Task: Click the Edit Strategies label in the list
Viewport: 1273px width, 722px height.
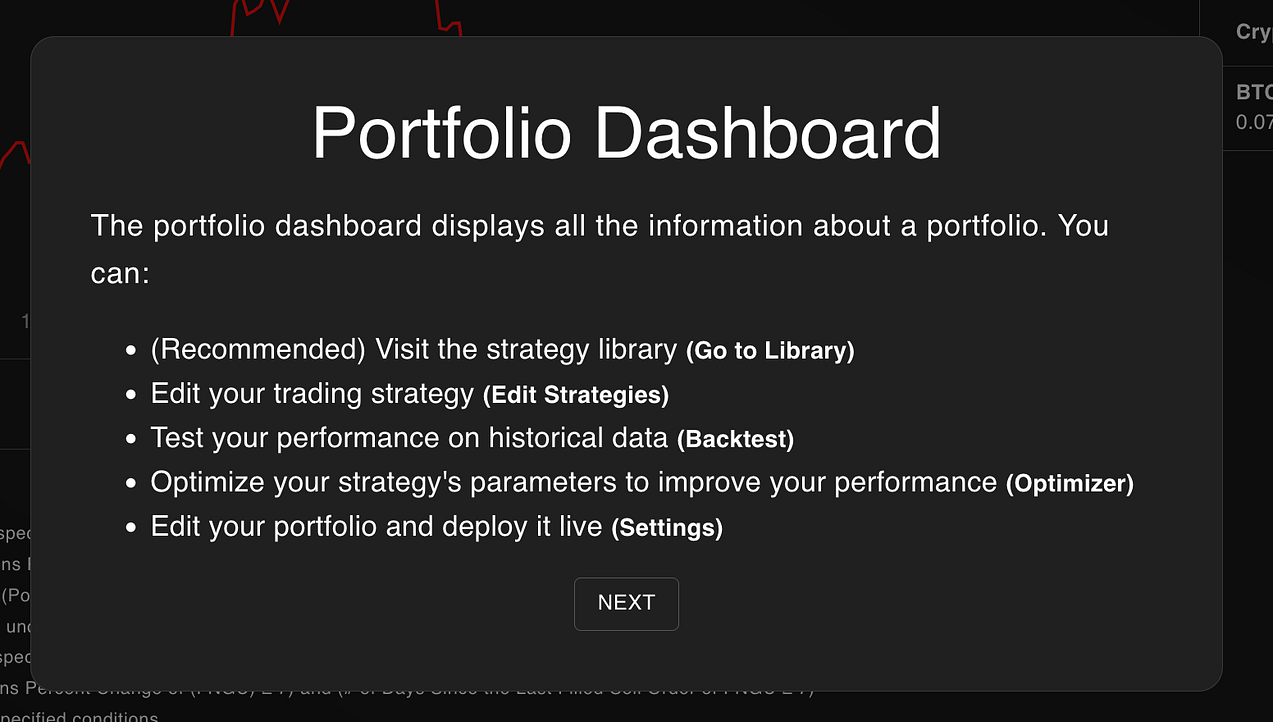Action: tap(575, 394)
